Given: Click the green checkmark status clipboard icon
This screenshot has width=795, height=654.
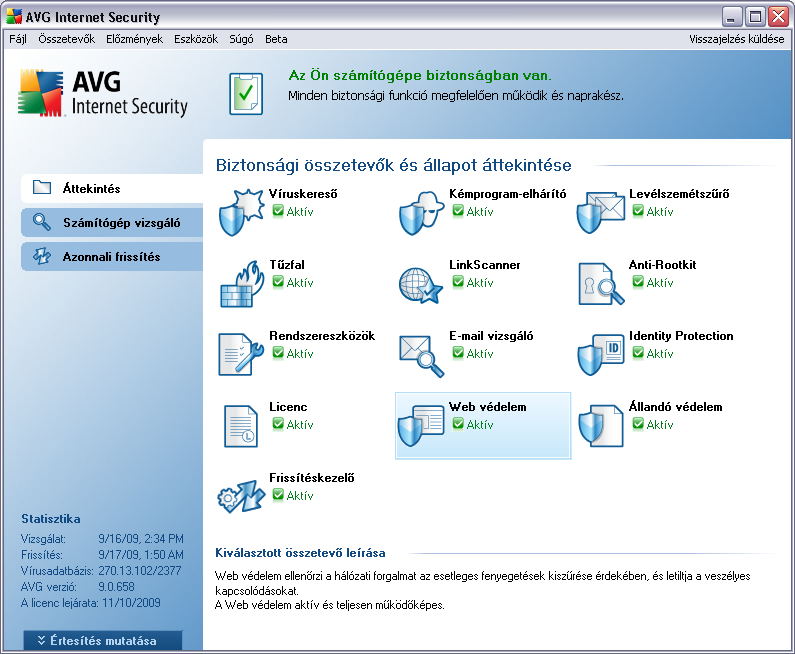Looking at the screenshot, I should pos(246,93).
